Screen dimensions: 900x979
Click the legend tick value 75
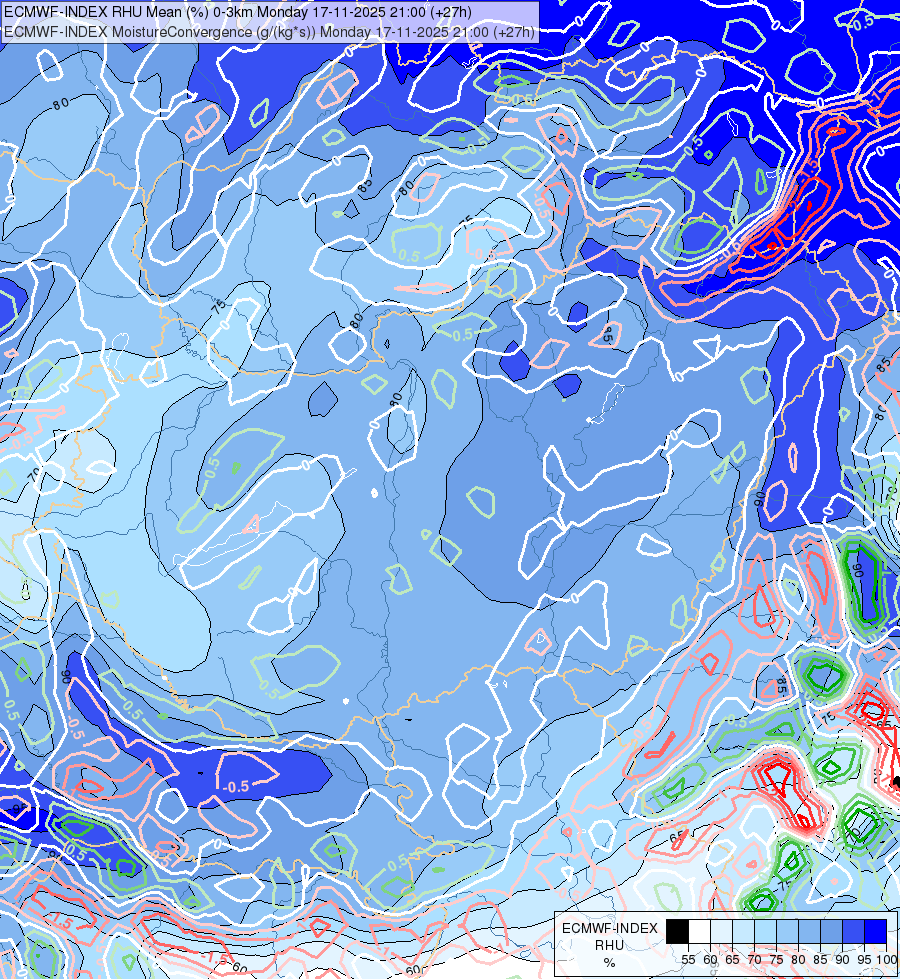tap(776, 960)
